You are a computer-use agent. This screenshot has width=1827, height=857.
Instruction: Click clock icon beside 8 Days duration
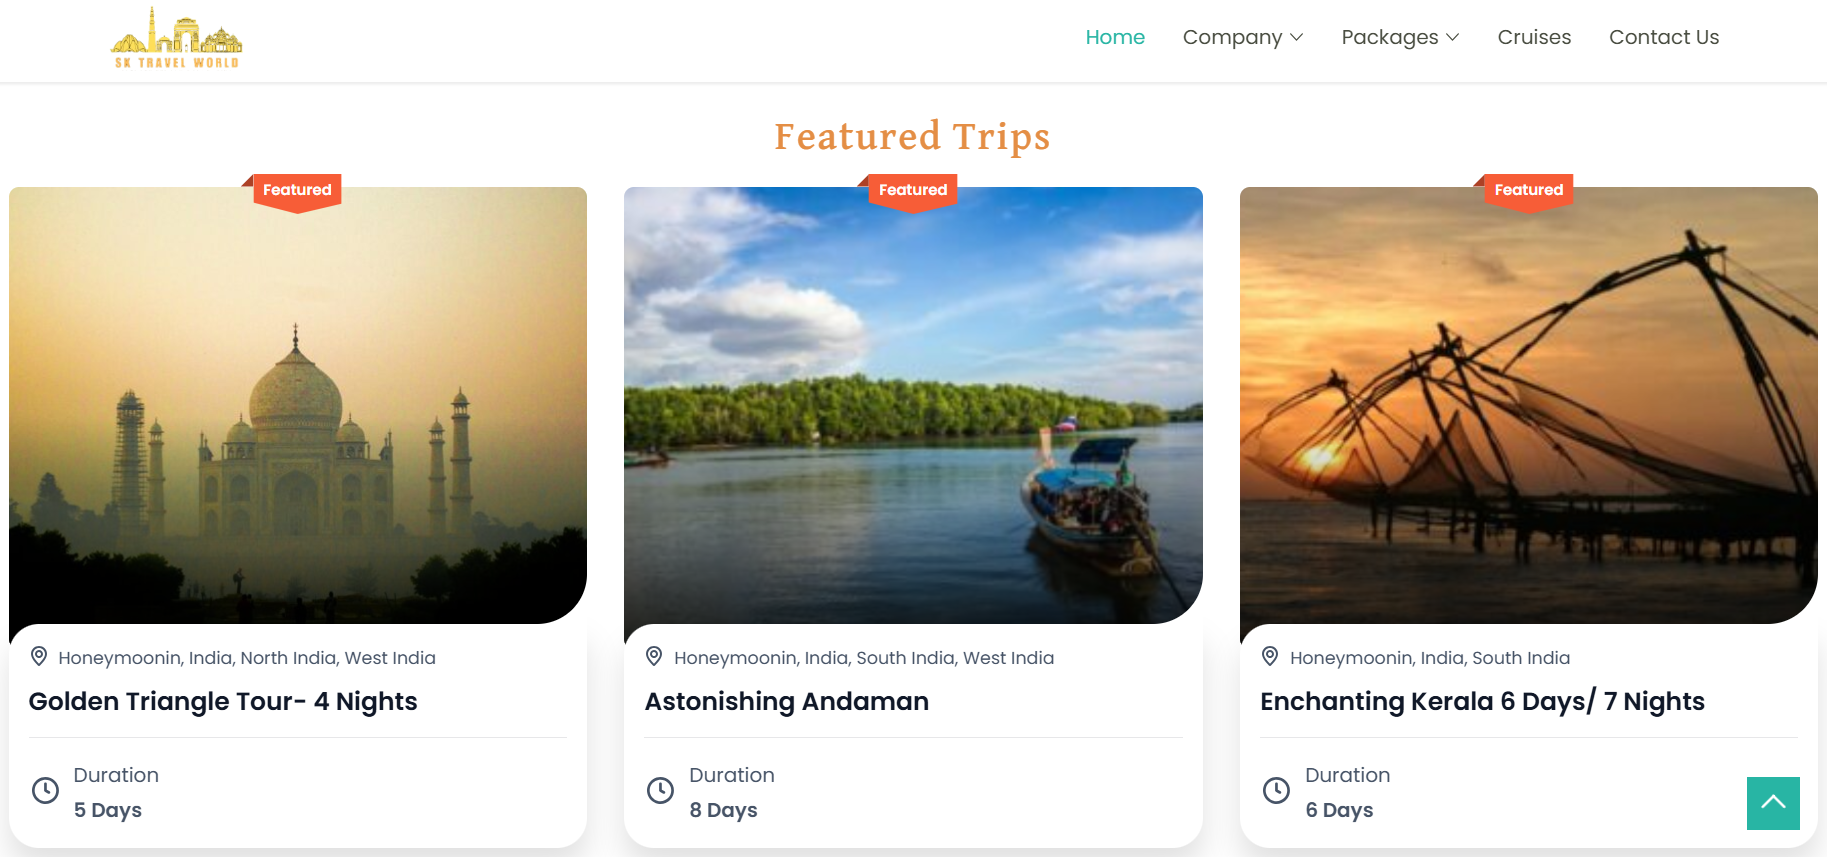(x=660, y=790)
